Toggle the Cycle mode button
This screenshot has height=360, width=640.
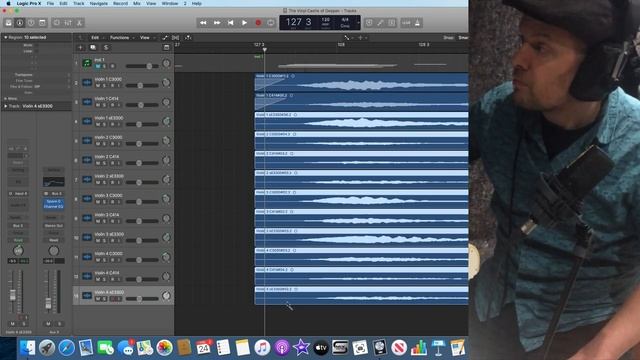click(271, 23)
